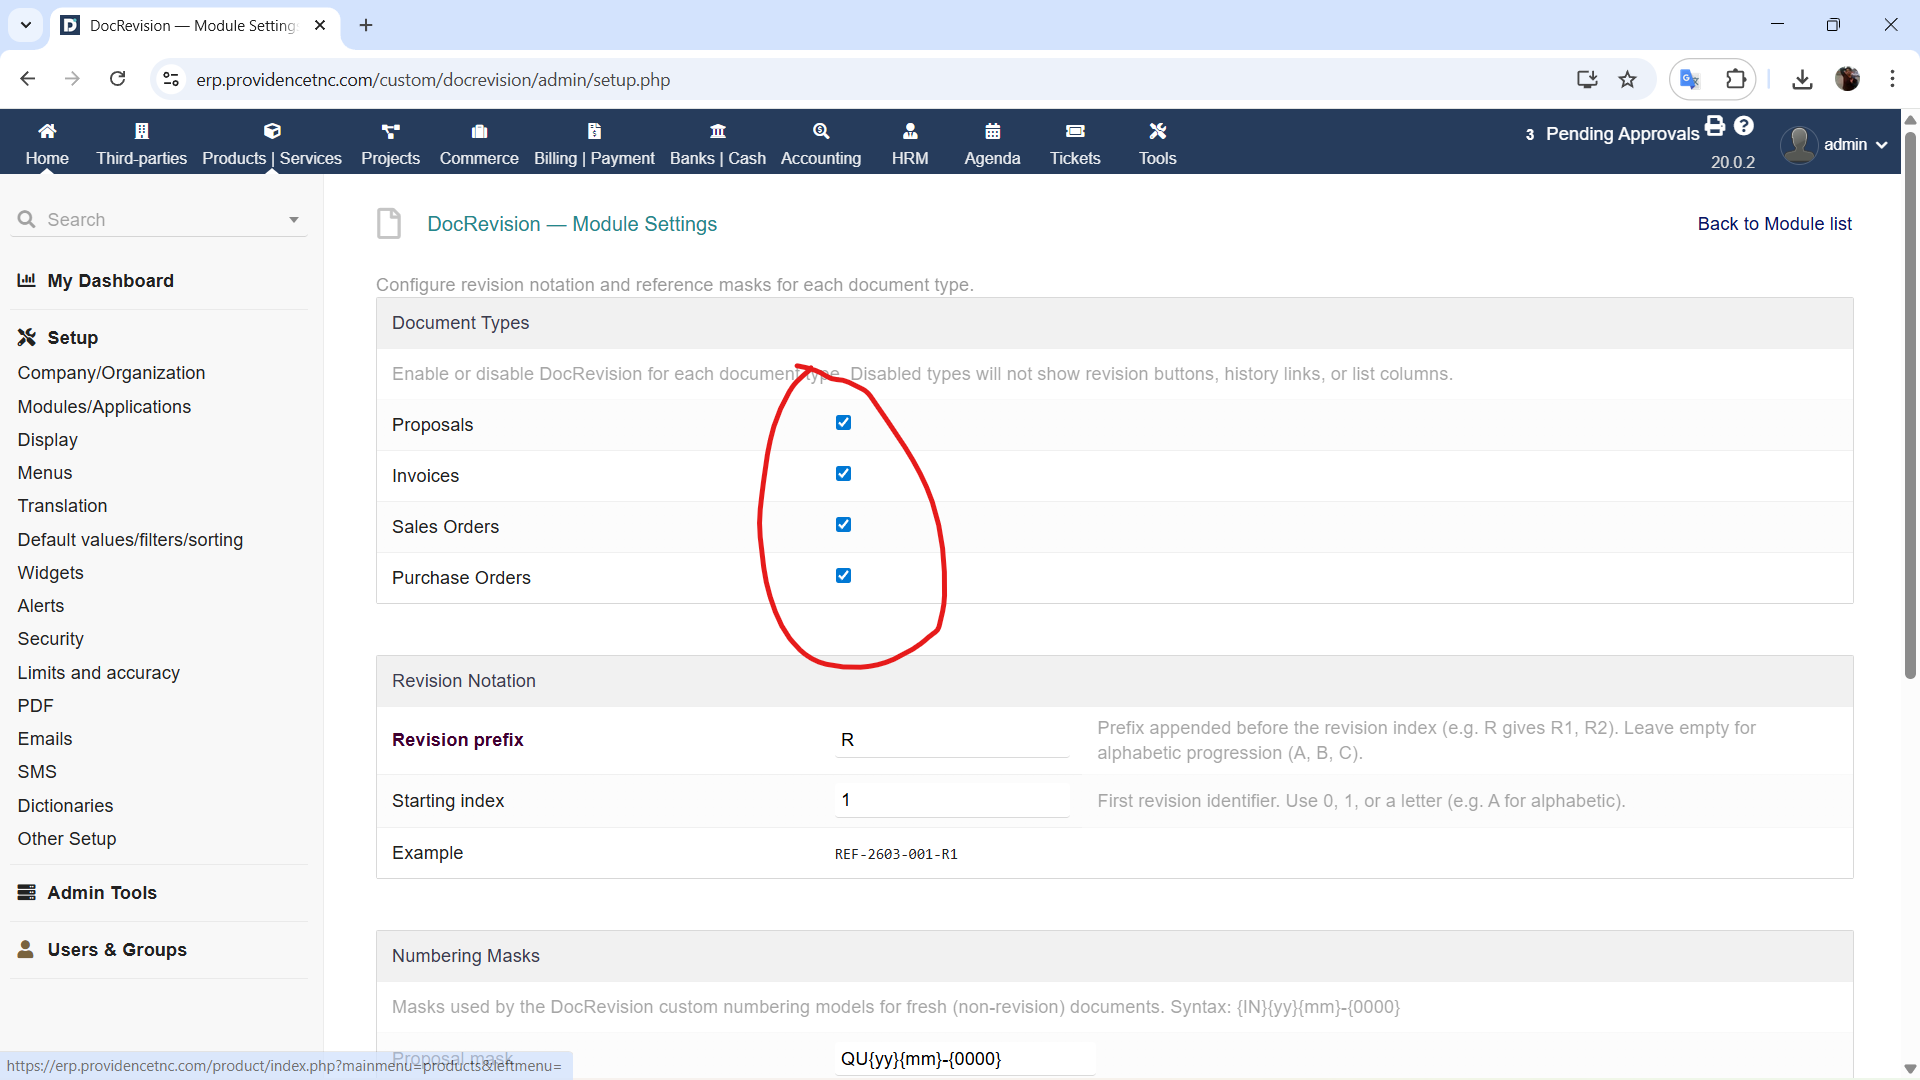Open the Projects icon in navbar

(x=390, y=131)
